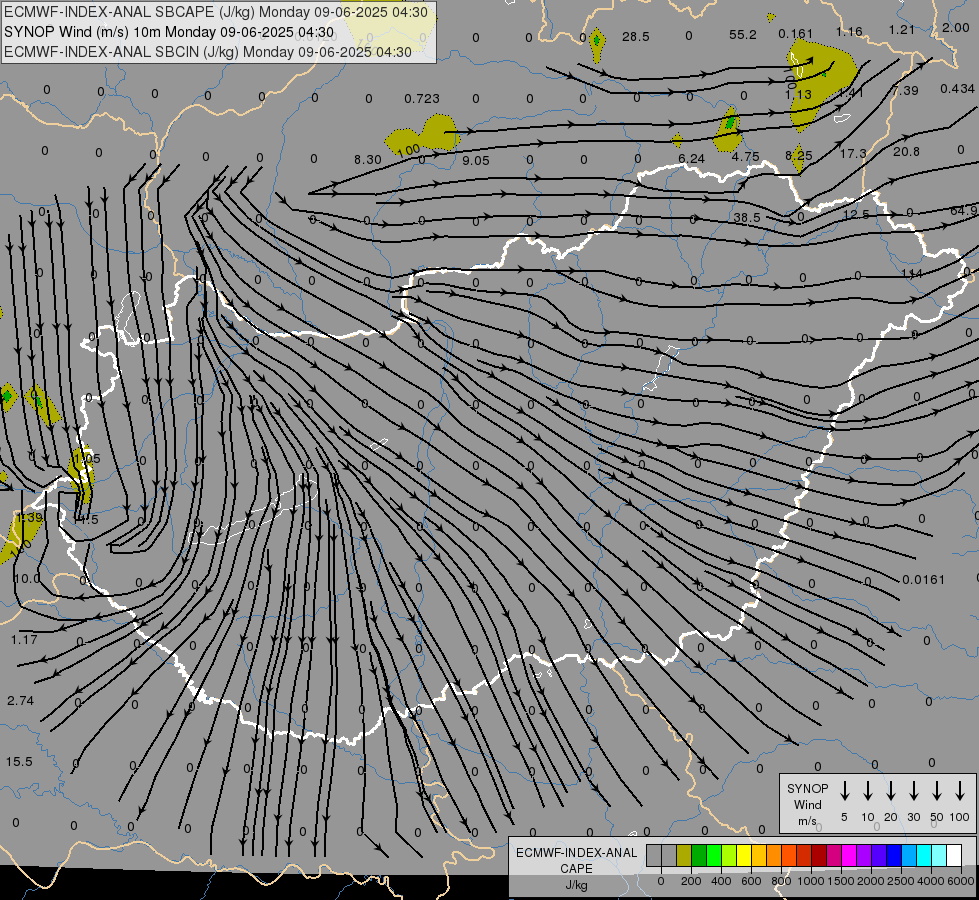Image resolution: width=979 pixels, height=900 pixels.
Task: Select the dark red swatch before 1500
Action: [819, 855]
